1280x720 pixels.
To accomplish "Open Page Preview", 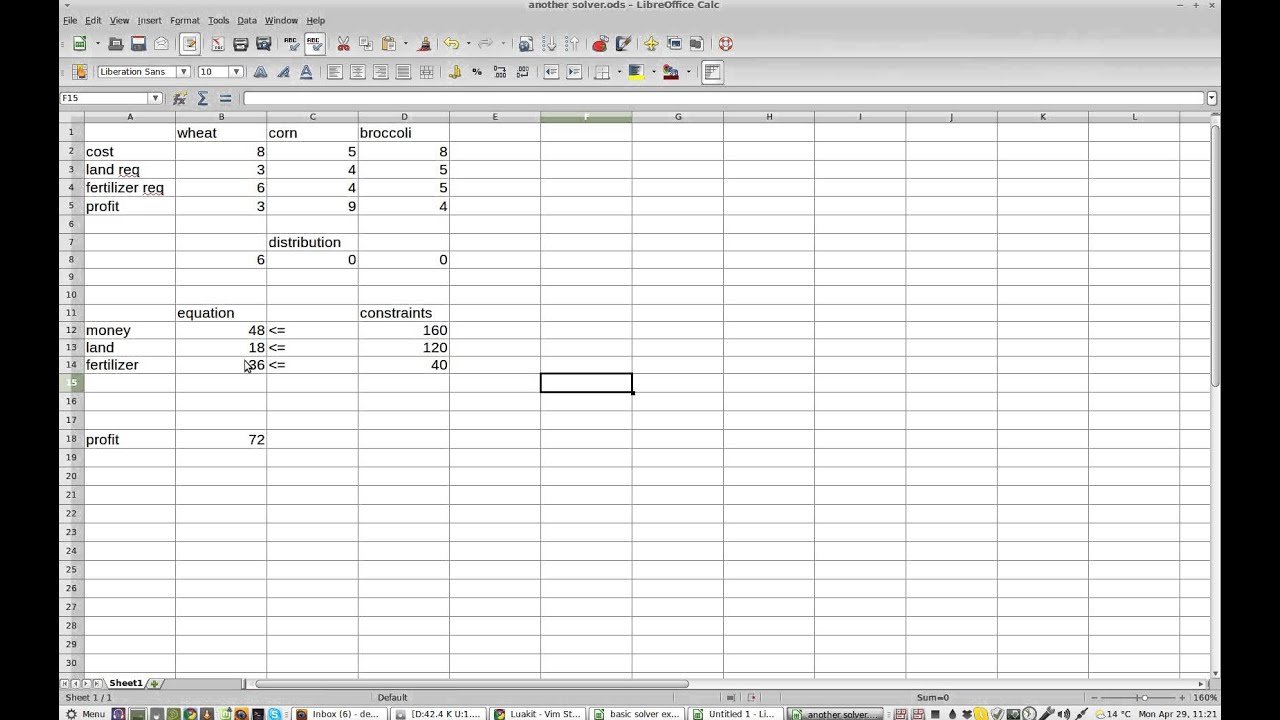I will pyautogui.click(x=264, y=44).
